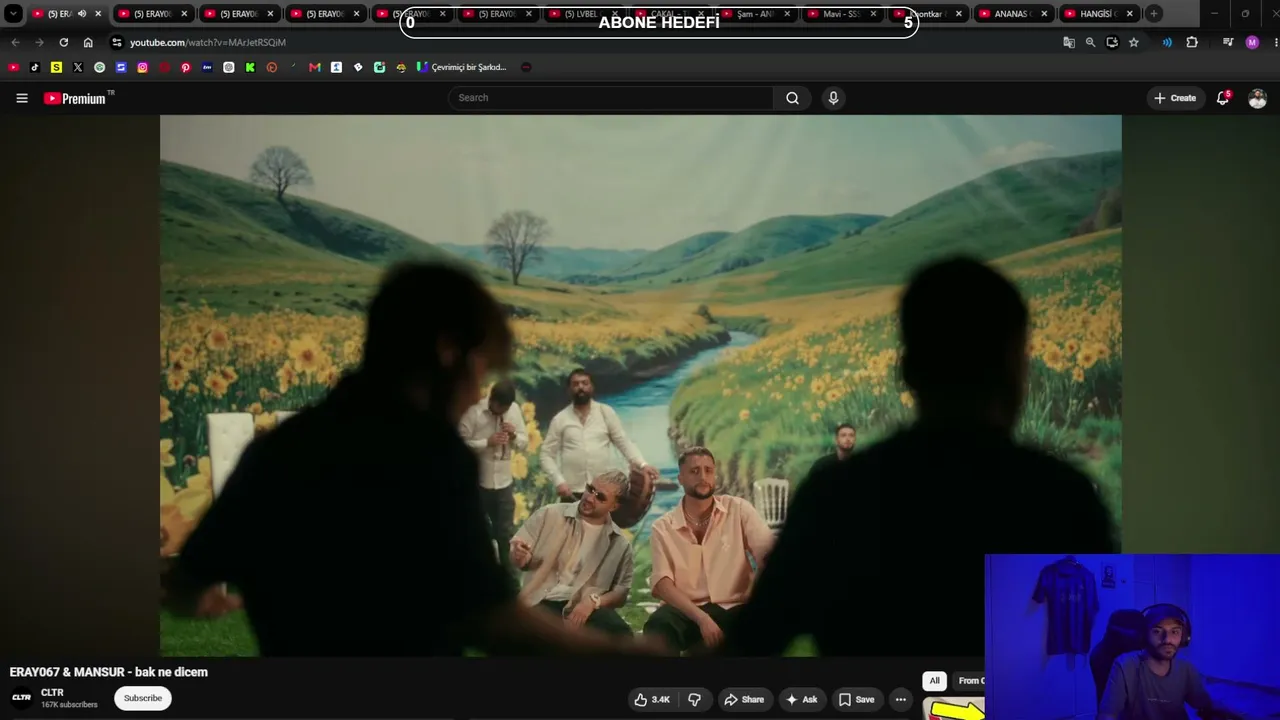Click the search magnifier button
Viewport: 1280px width, 720px height.
click(792, 98)
